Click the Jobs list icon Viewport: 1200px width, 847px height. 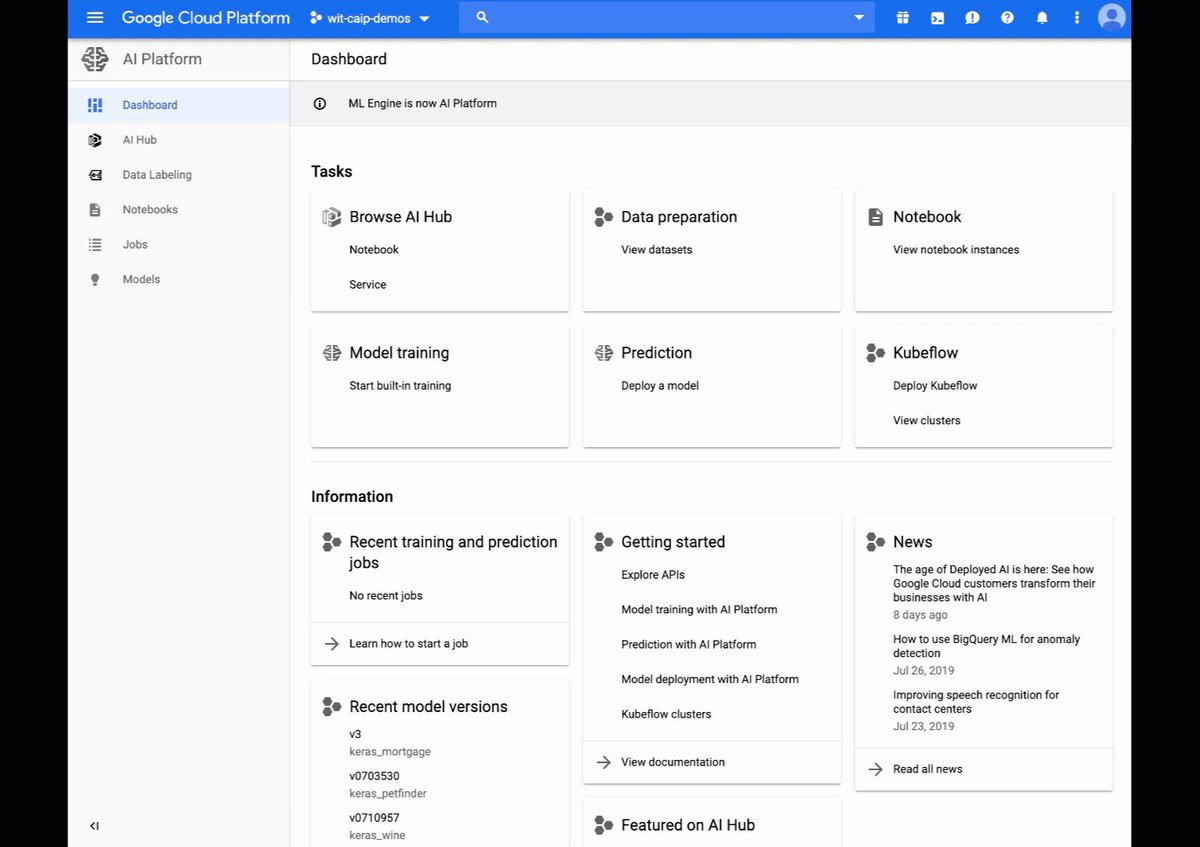point(95,244)
